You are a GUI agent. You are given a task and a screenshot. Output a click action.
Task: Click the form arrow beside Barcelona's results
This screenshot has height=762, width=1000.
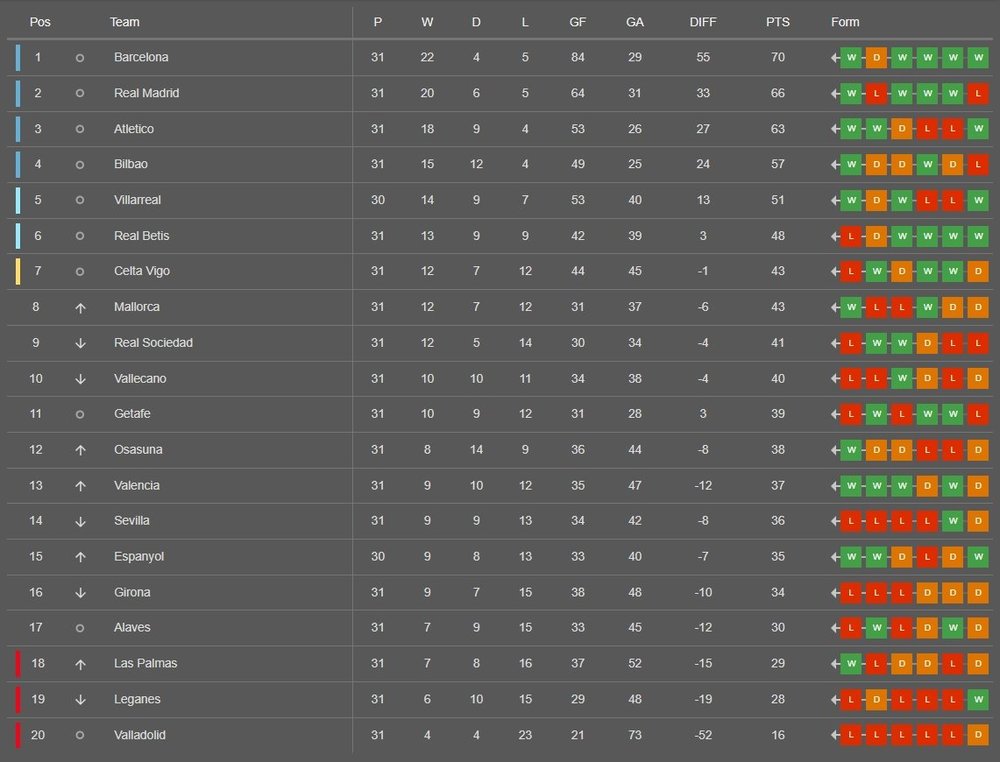tap(835, 58)
